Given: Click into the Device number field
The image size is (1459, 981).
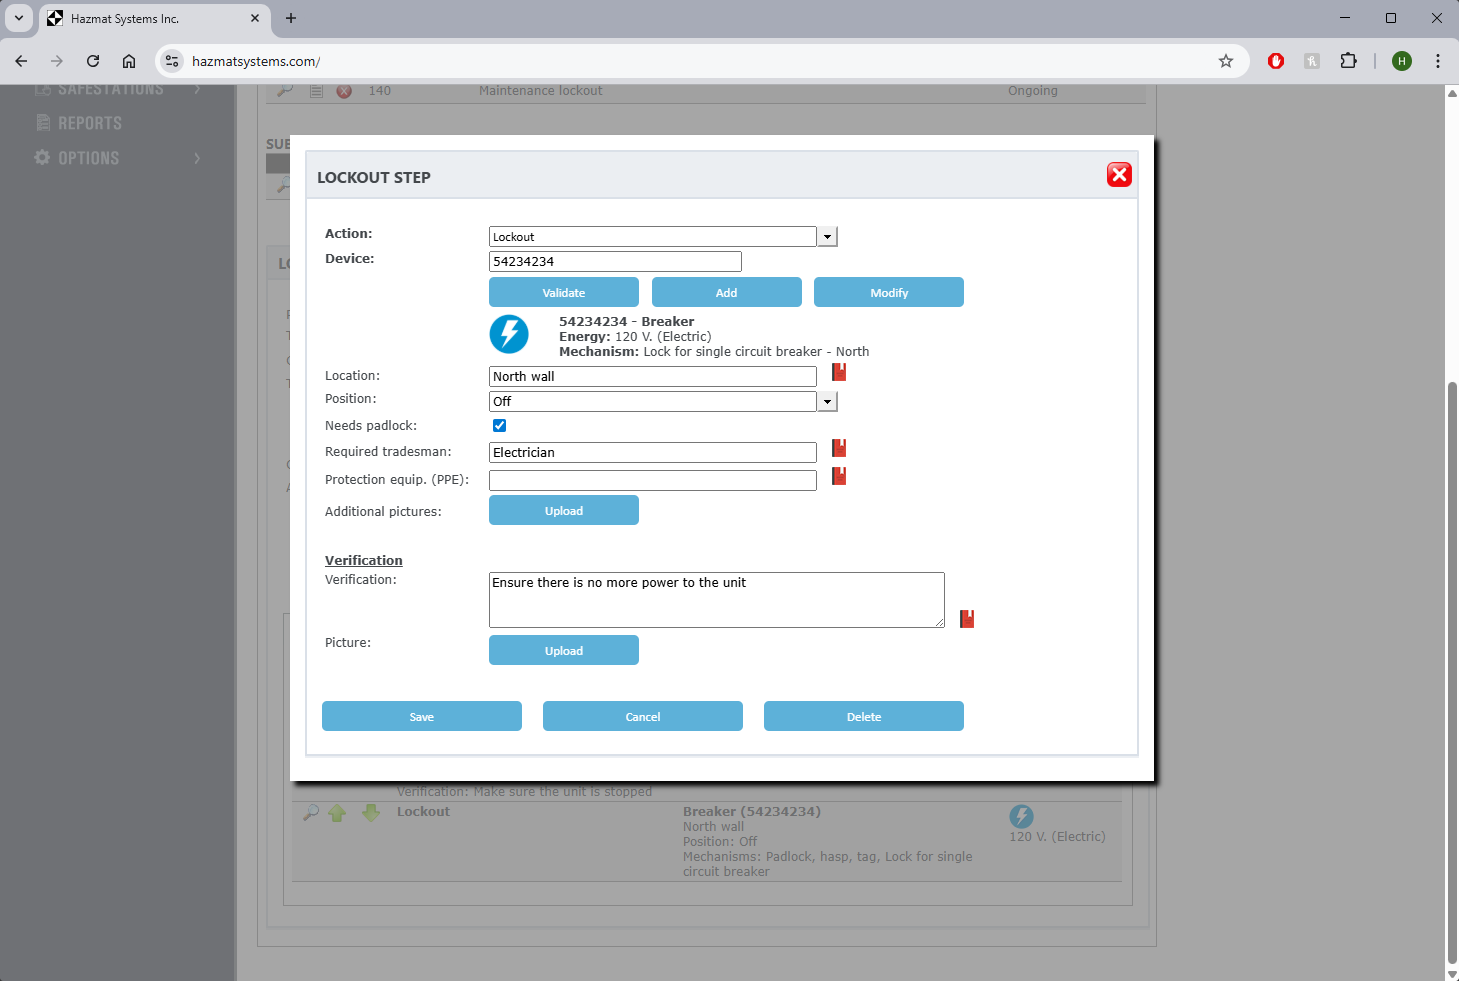Looking at the screenshot, I should [x=614, y=262].
